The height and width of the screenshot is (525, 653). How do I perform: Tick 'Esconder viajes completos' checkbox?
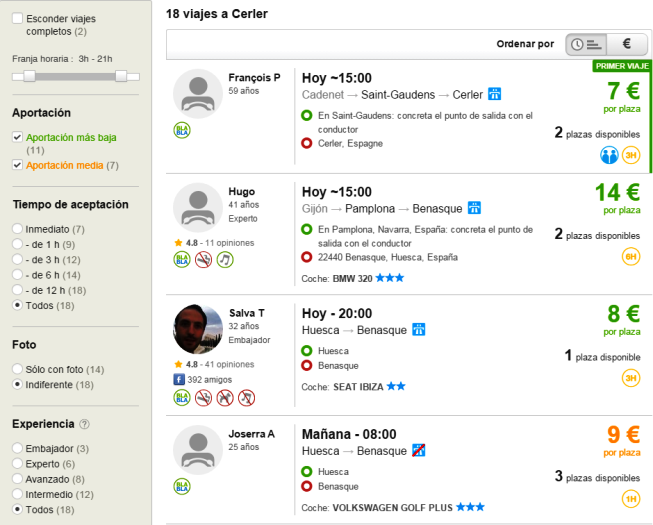click(x=18, y=19)
